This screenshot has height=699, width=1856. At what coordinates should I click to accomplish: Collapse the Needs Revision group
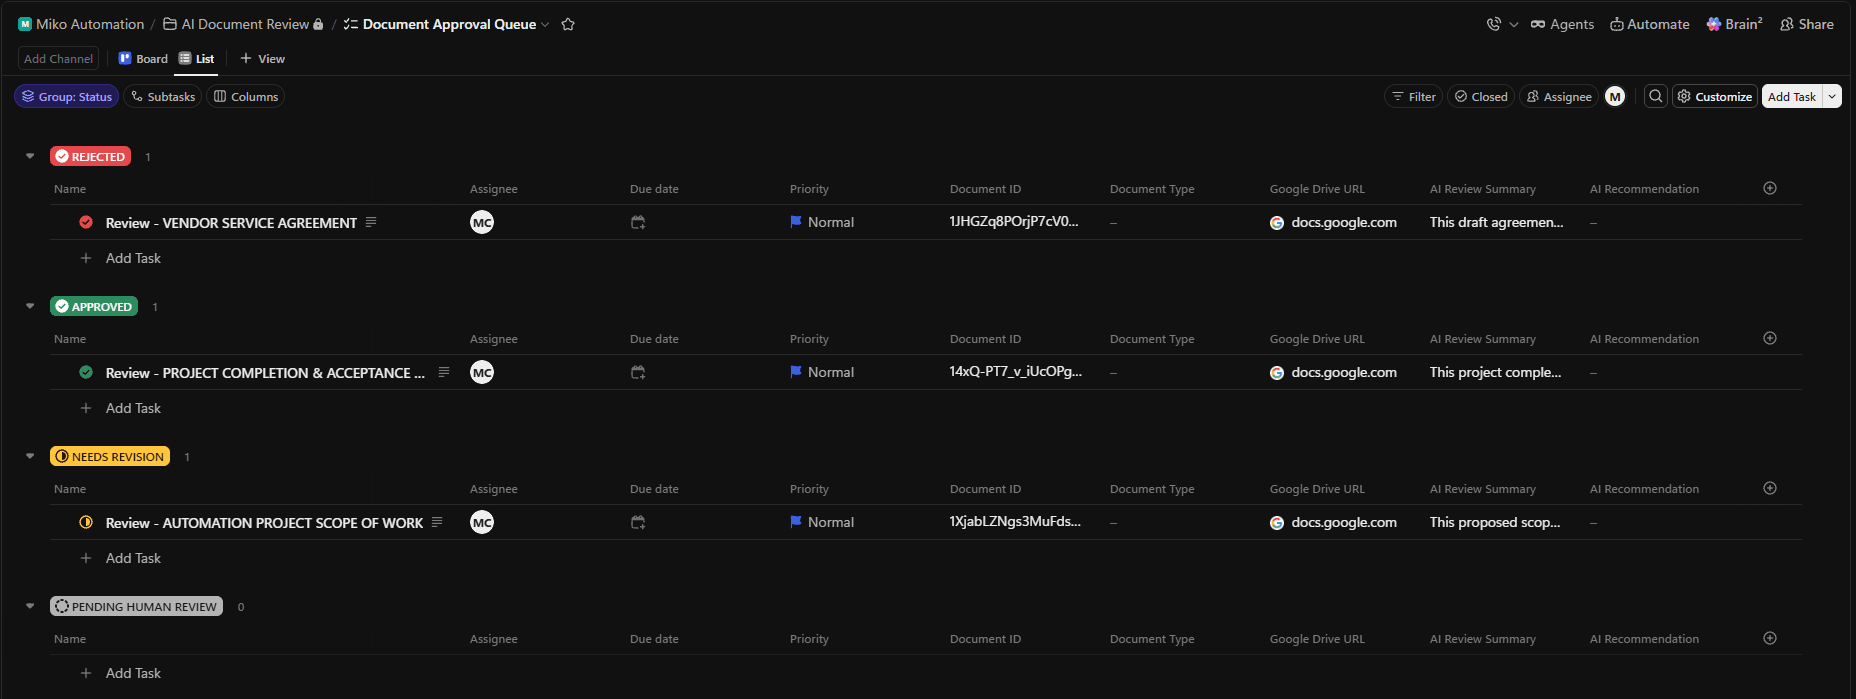click(30, 456)
